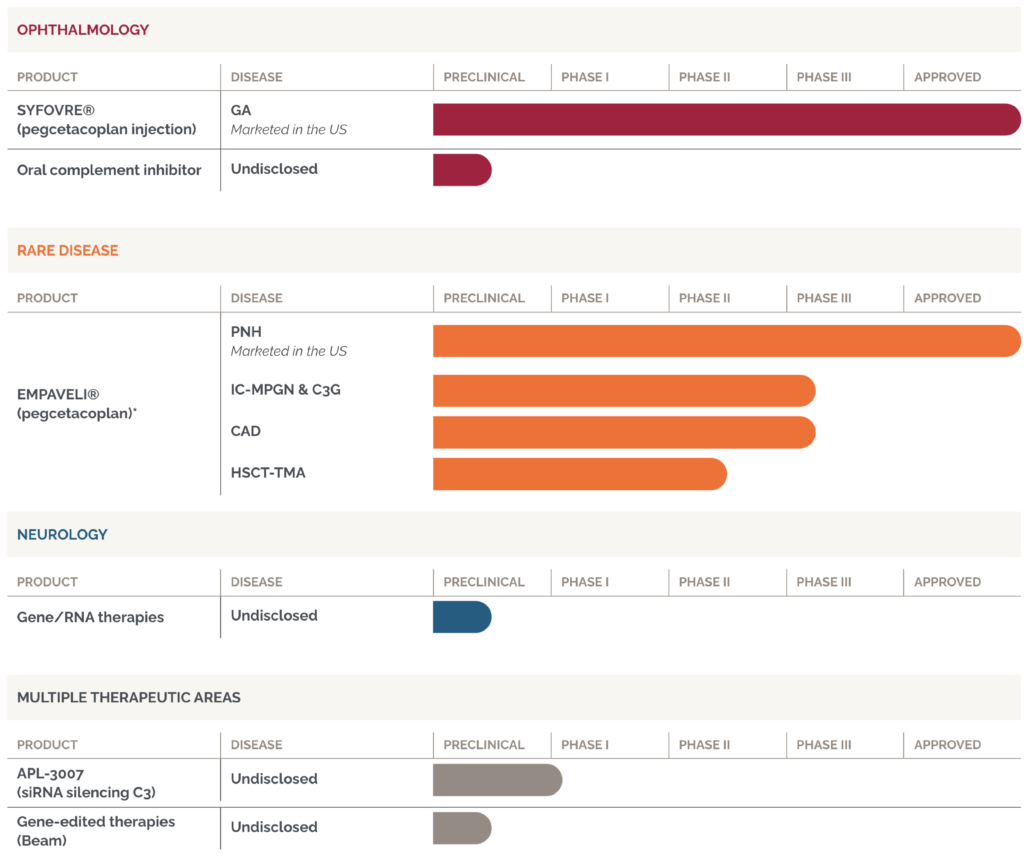Click PHASE II header in Neurology table

[x=704, y=581]
